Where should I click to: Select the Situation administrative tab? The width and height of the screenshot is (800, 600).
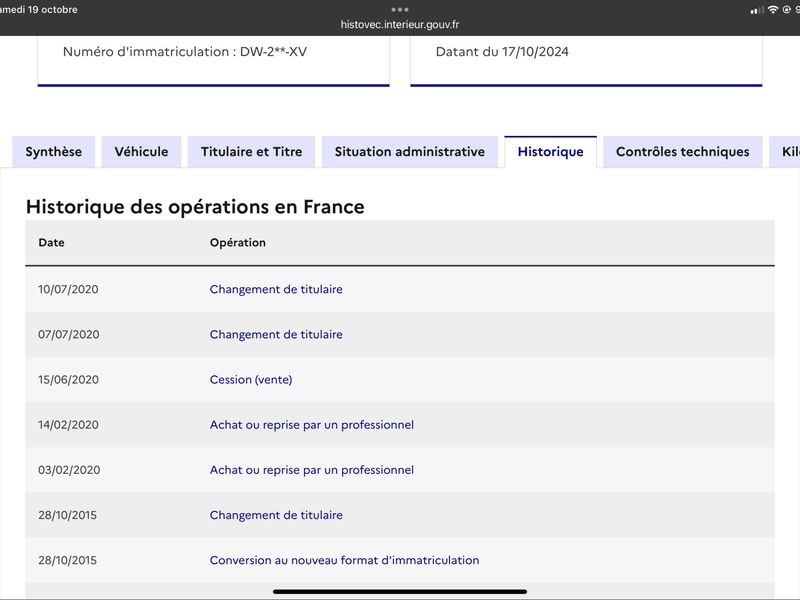pos(410,152)
